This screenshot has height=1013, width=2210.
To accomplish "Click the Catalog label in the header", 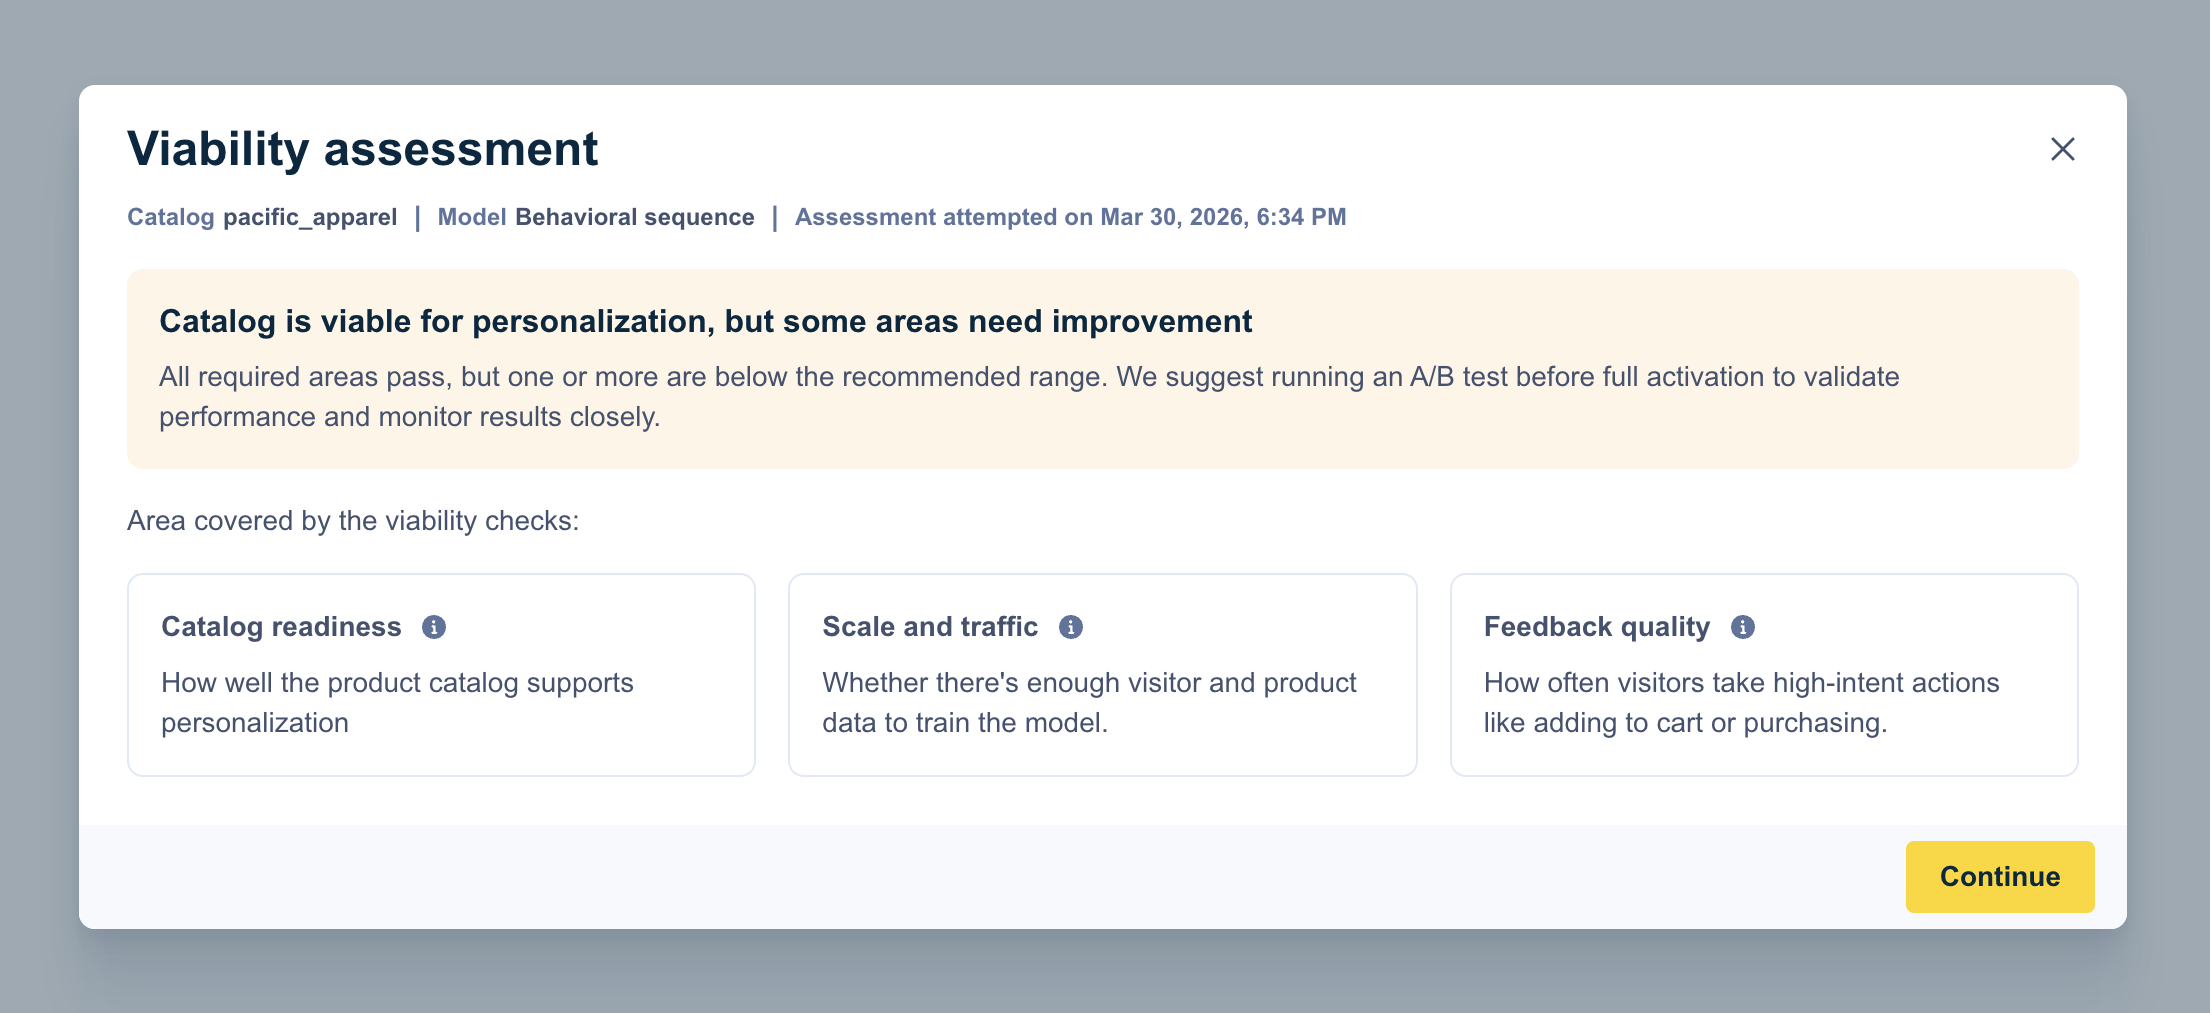I will (x=170, y=217).
